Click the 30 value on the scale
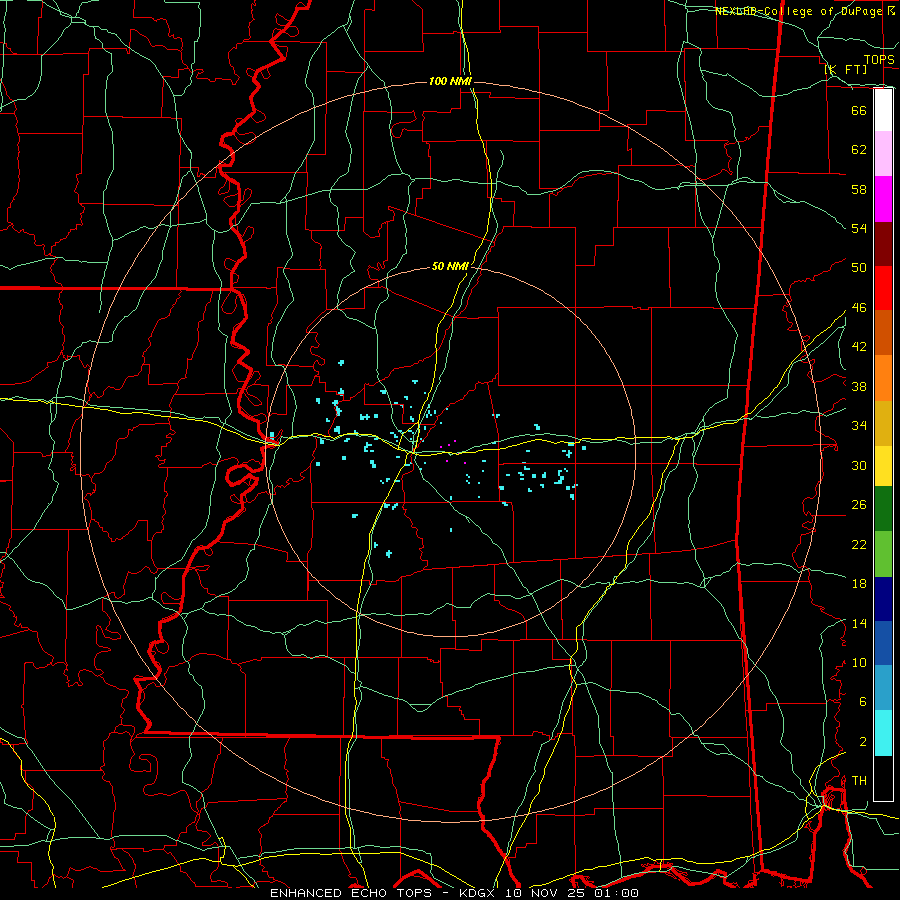Screen dimensions: 900x900 tap(859, 465)
